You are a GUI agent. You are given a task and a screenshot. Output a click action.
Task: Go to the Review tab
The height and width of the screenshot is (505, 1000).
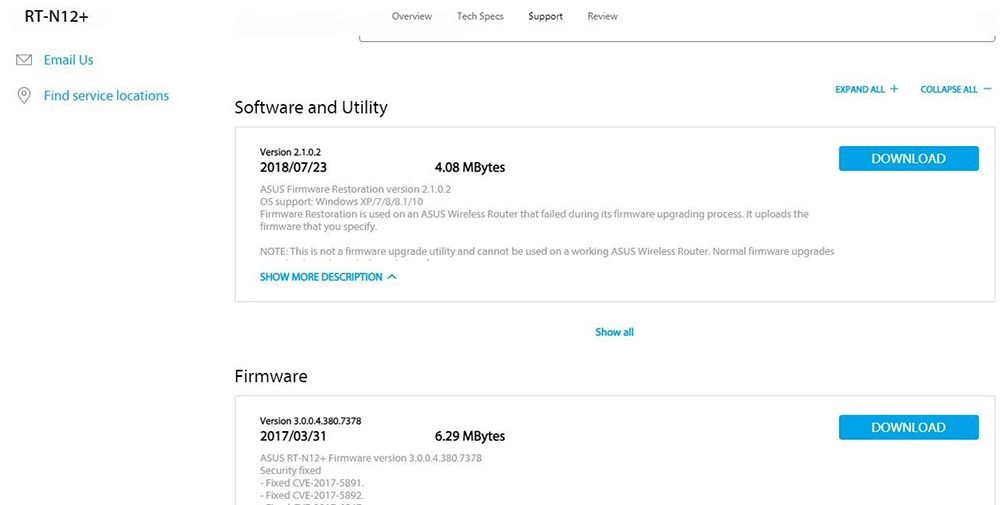[x=602, y=16]
